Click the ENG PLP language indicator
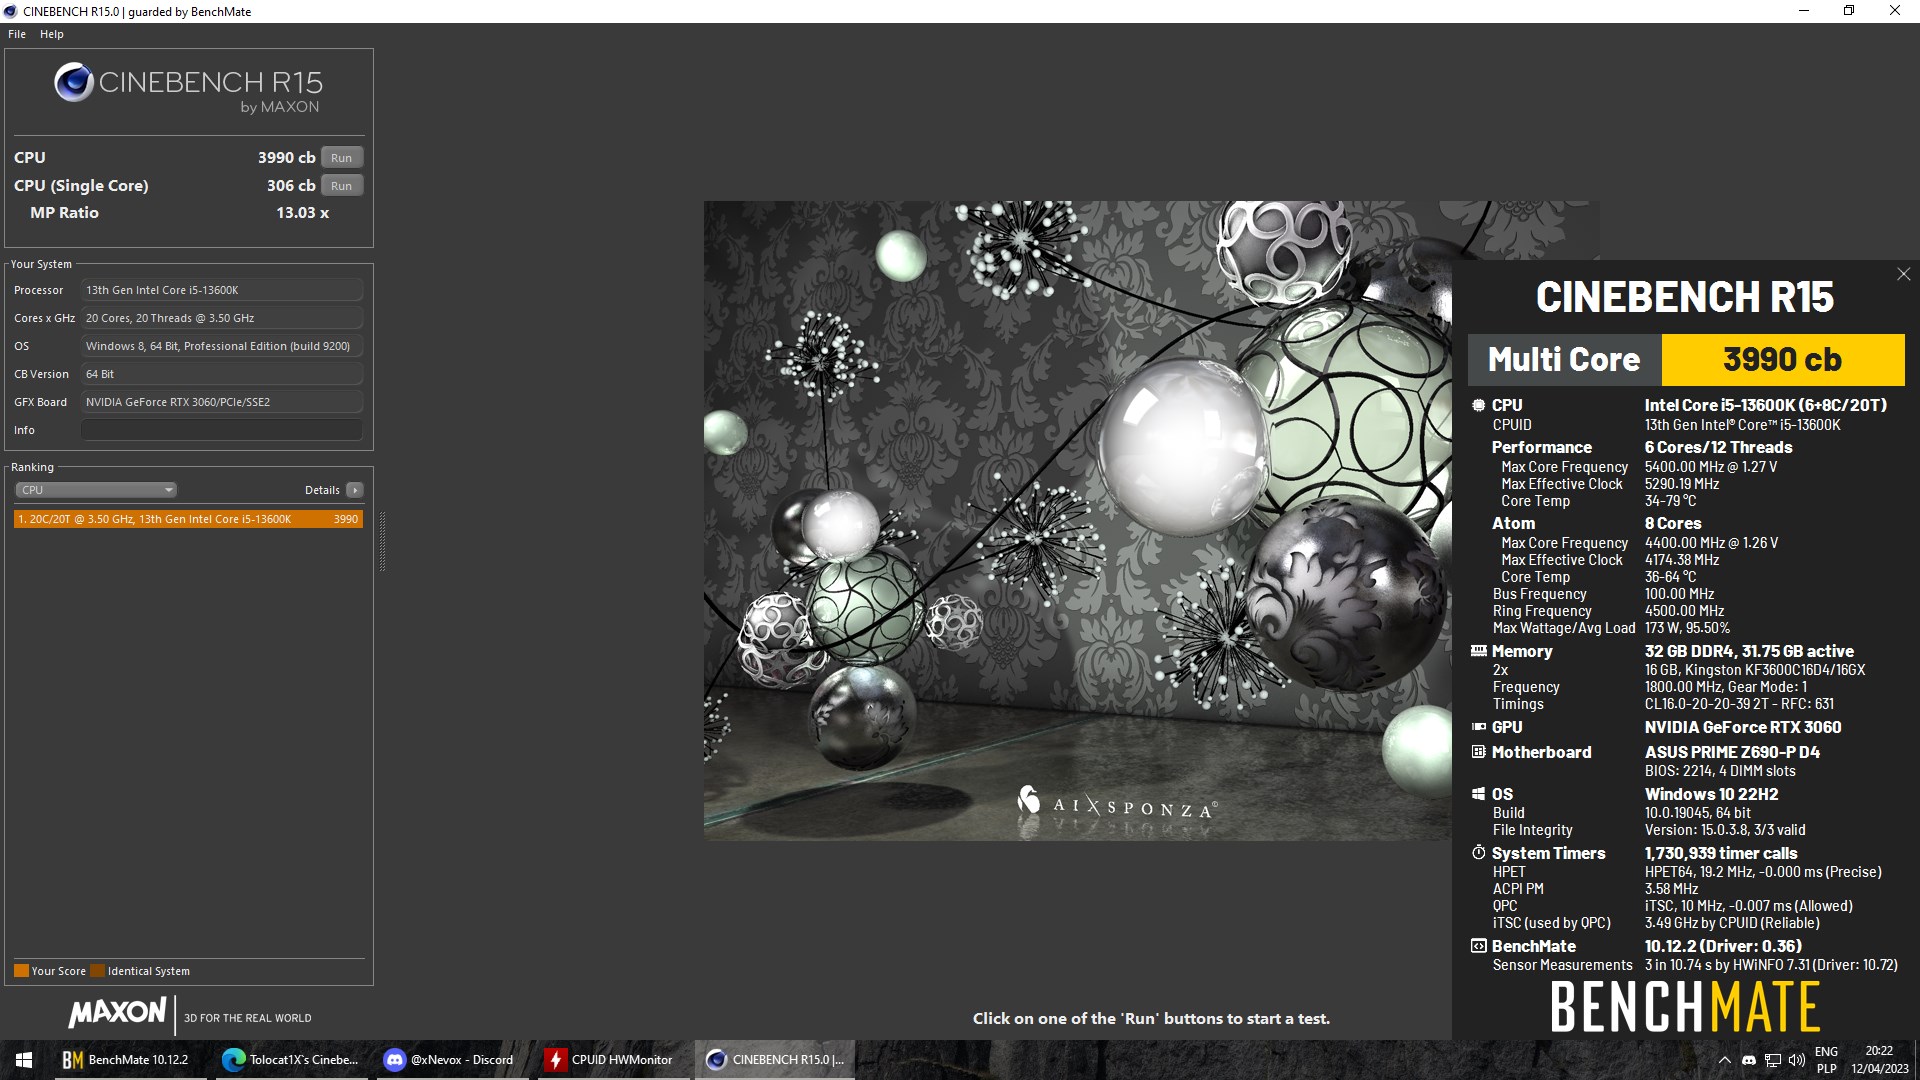The image size is (1920, 1080). click(1826, 1060)
